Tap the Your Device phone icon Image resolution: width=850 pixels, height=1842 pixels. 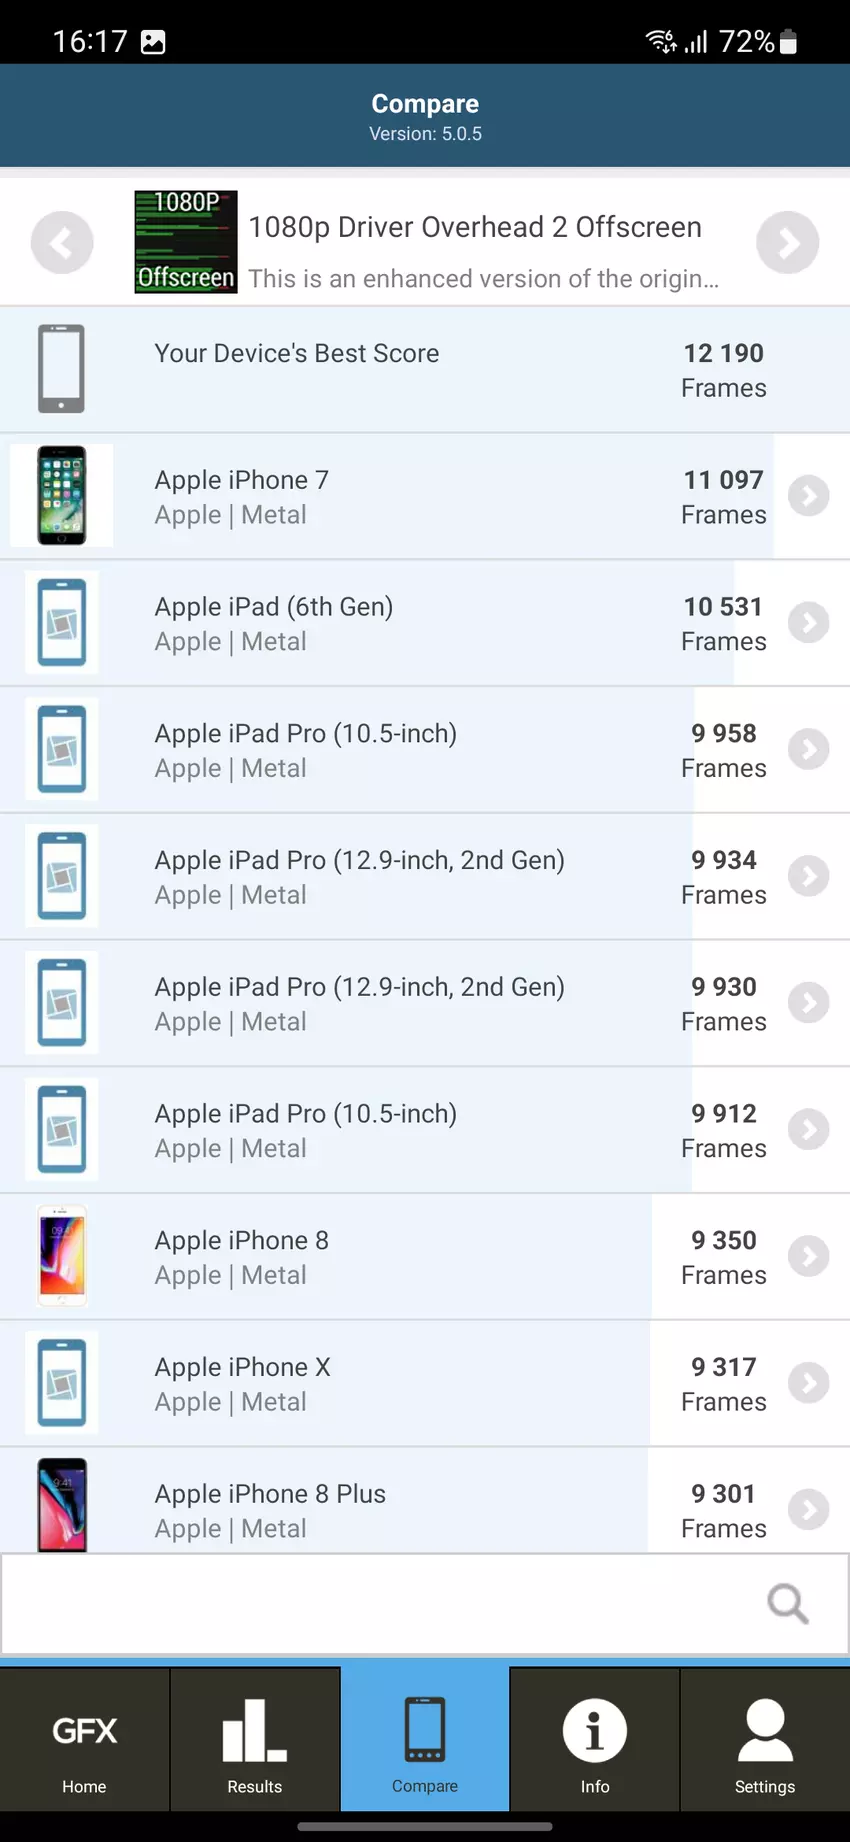point(61,369)
